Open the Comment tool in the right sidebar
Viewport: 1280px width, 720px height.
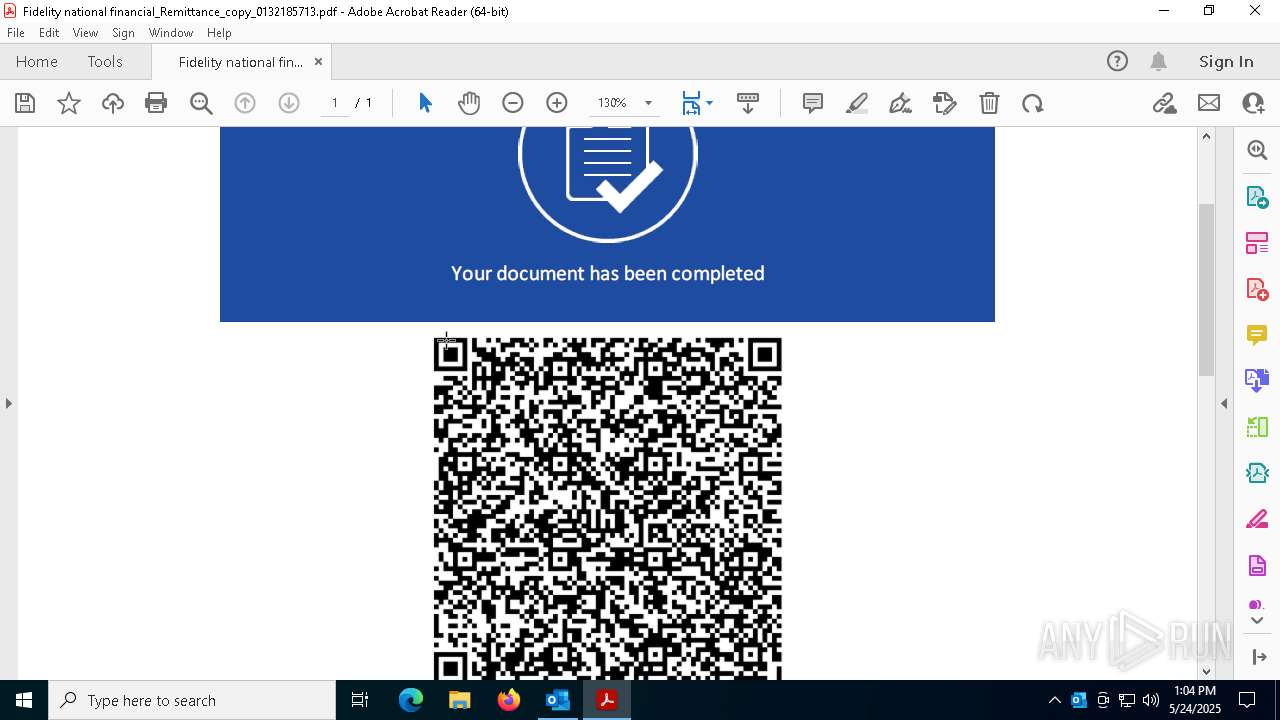(1257, 334)
